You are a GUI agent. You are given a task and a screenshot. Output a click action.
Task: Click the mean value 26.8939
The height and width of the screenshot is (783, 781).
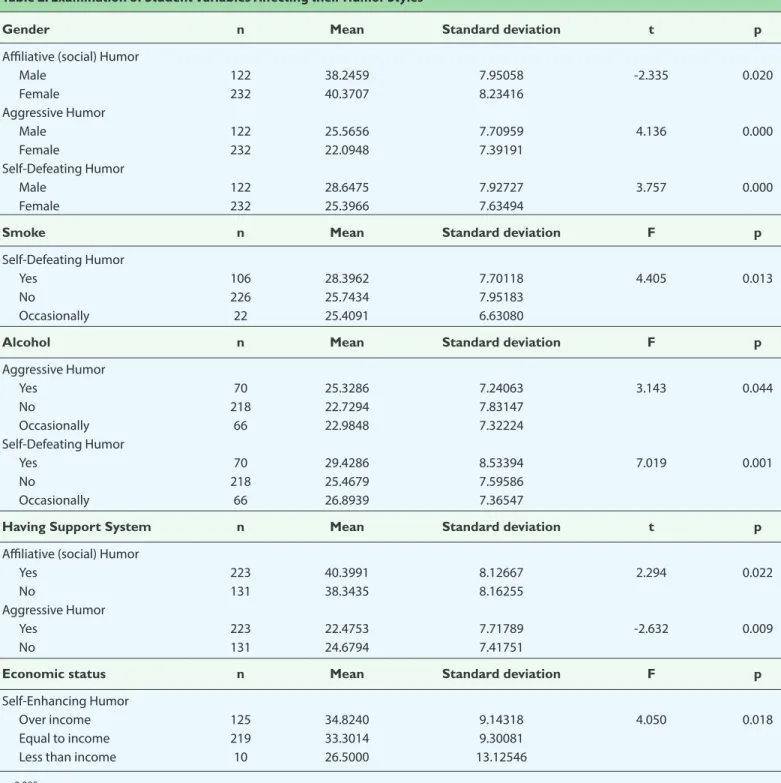[x=347, y=500]
